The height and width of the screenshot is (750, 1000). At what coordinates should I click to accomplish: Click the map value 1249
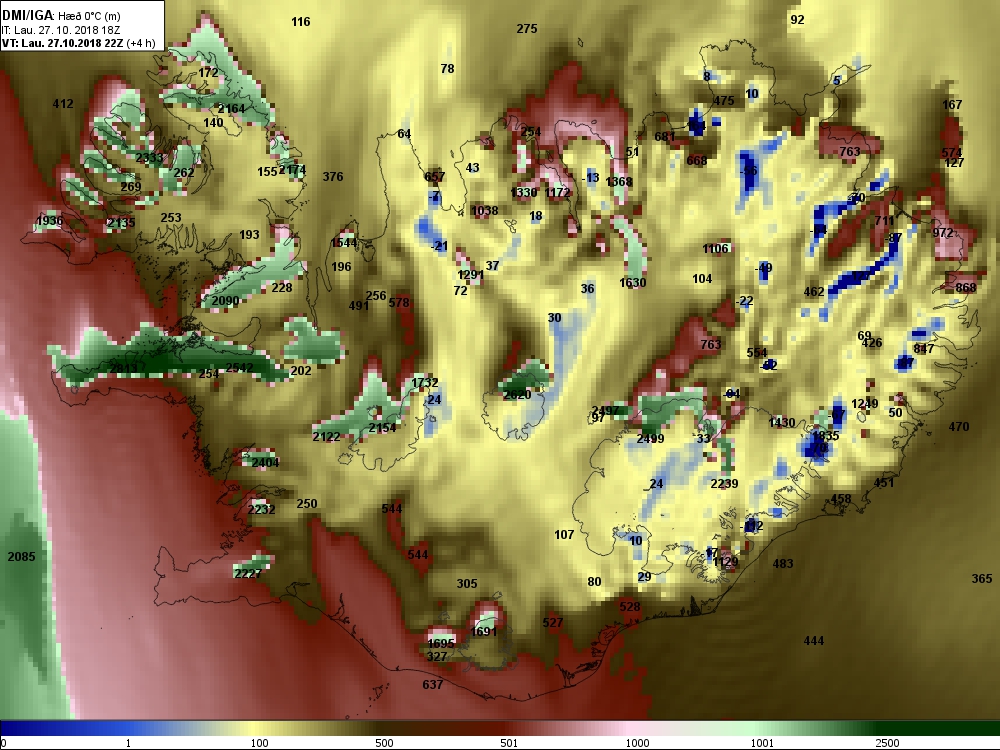[x=864, y=404]
